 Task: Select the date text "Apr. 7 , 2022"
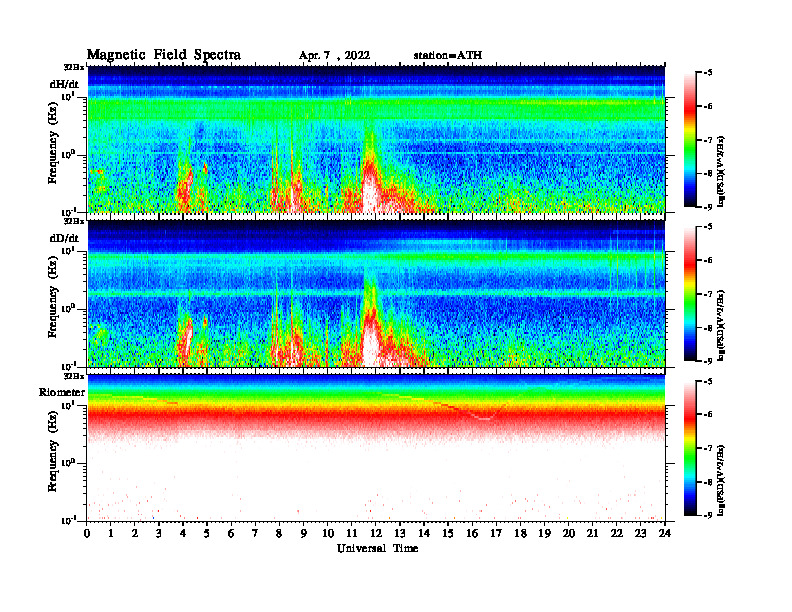[x=334, y=56]
